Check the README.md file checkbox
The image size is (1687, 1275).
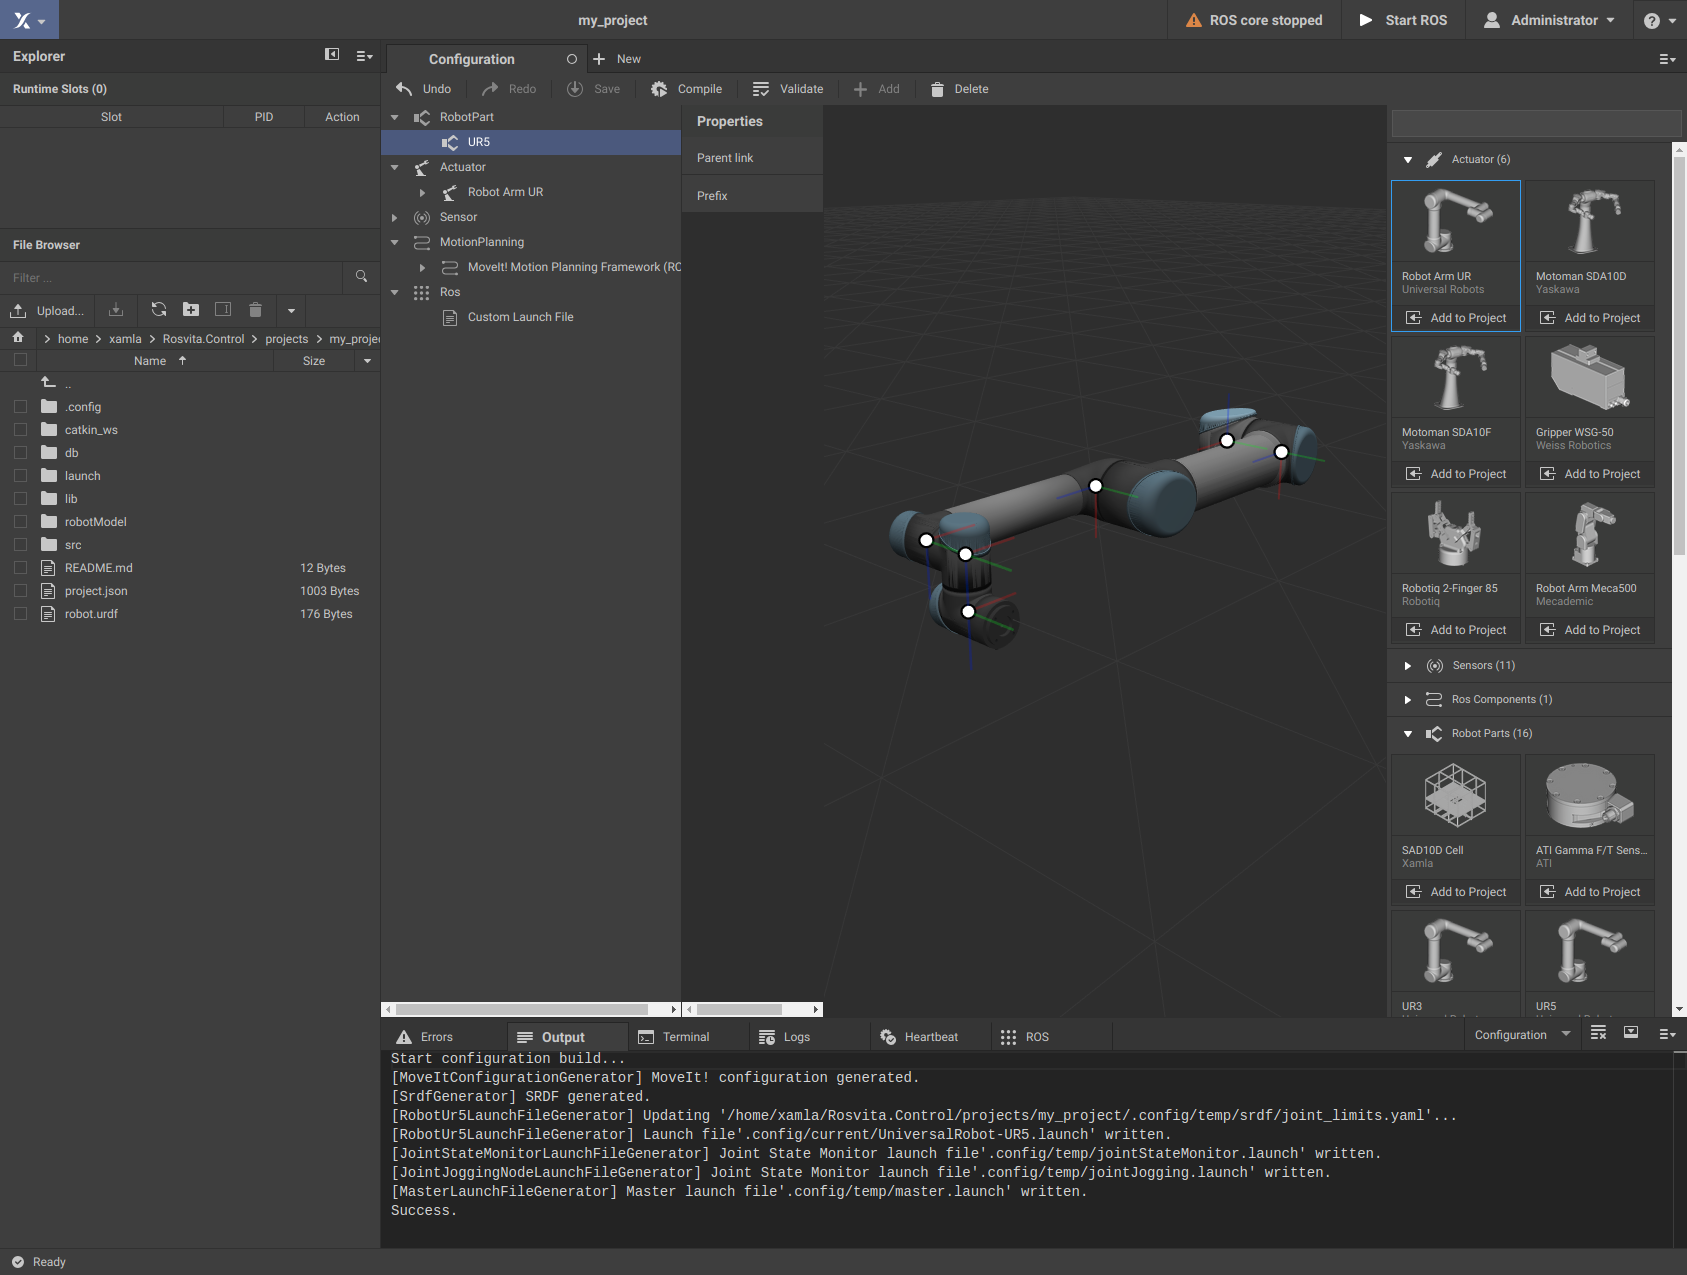pos(20,568)
